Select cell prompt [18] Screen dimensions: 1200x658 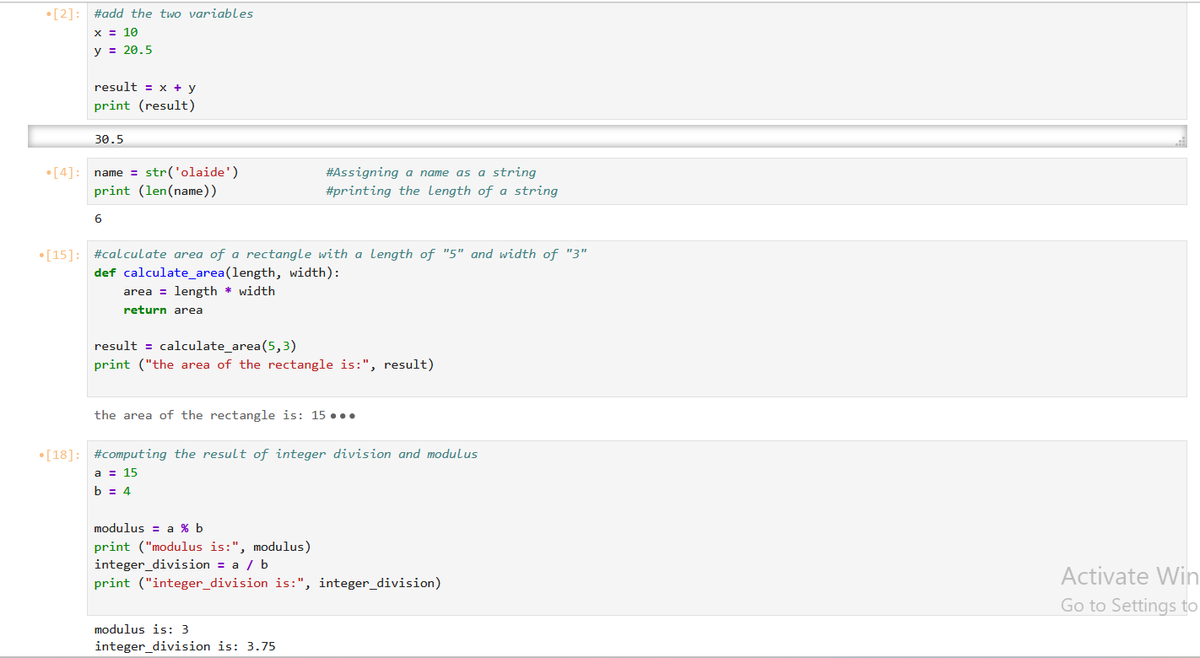[63, 455]
